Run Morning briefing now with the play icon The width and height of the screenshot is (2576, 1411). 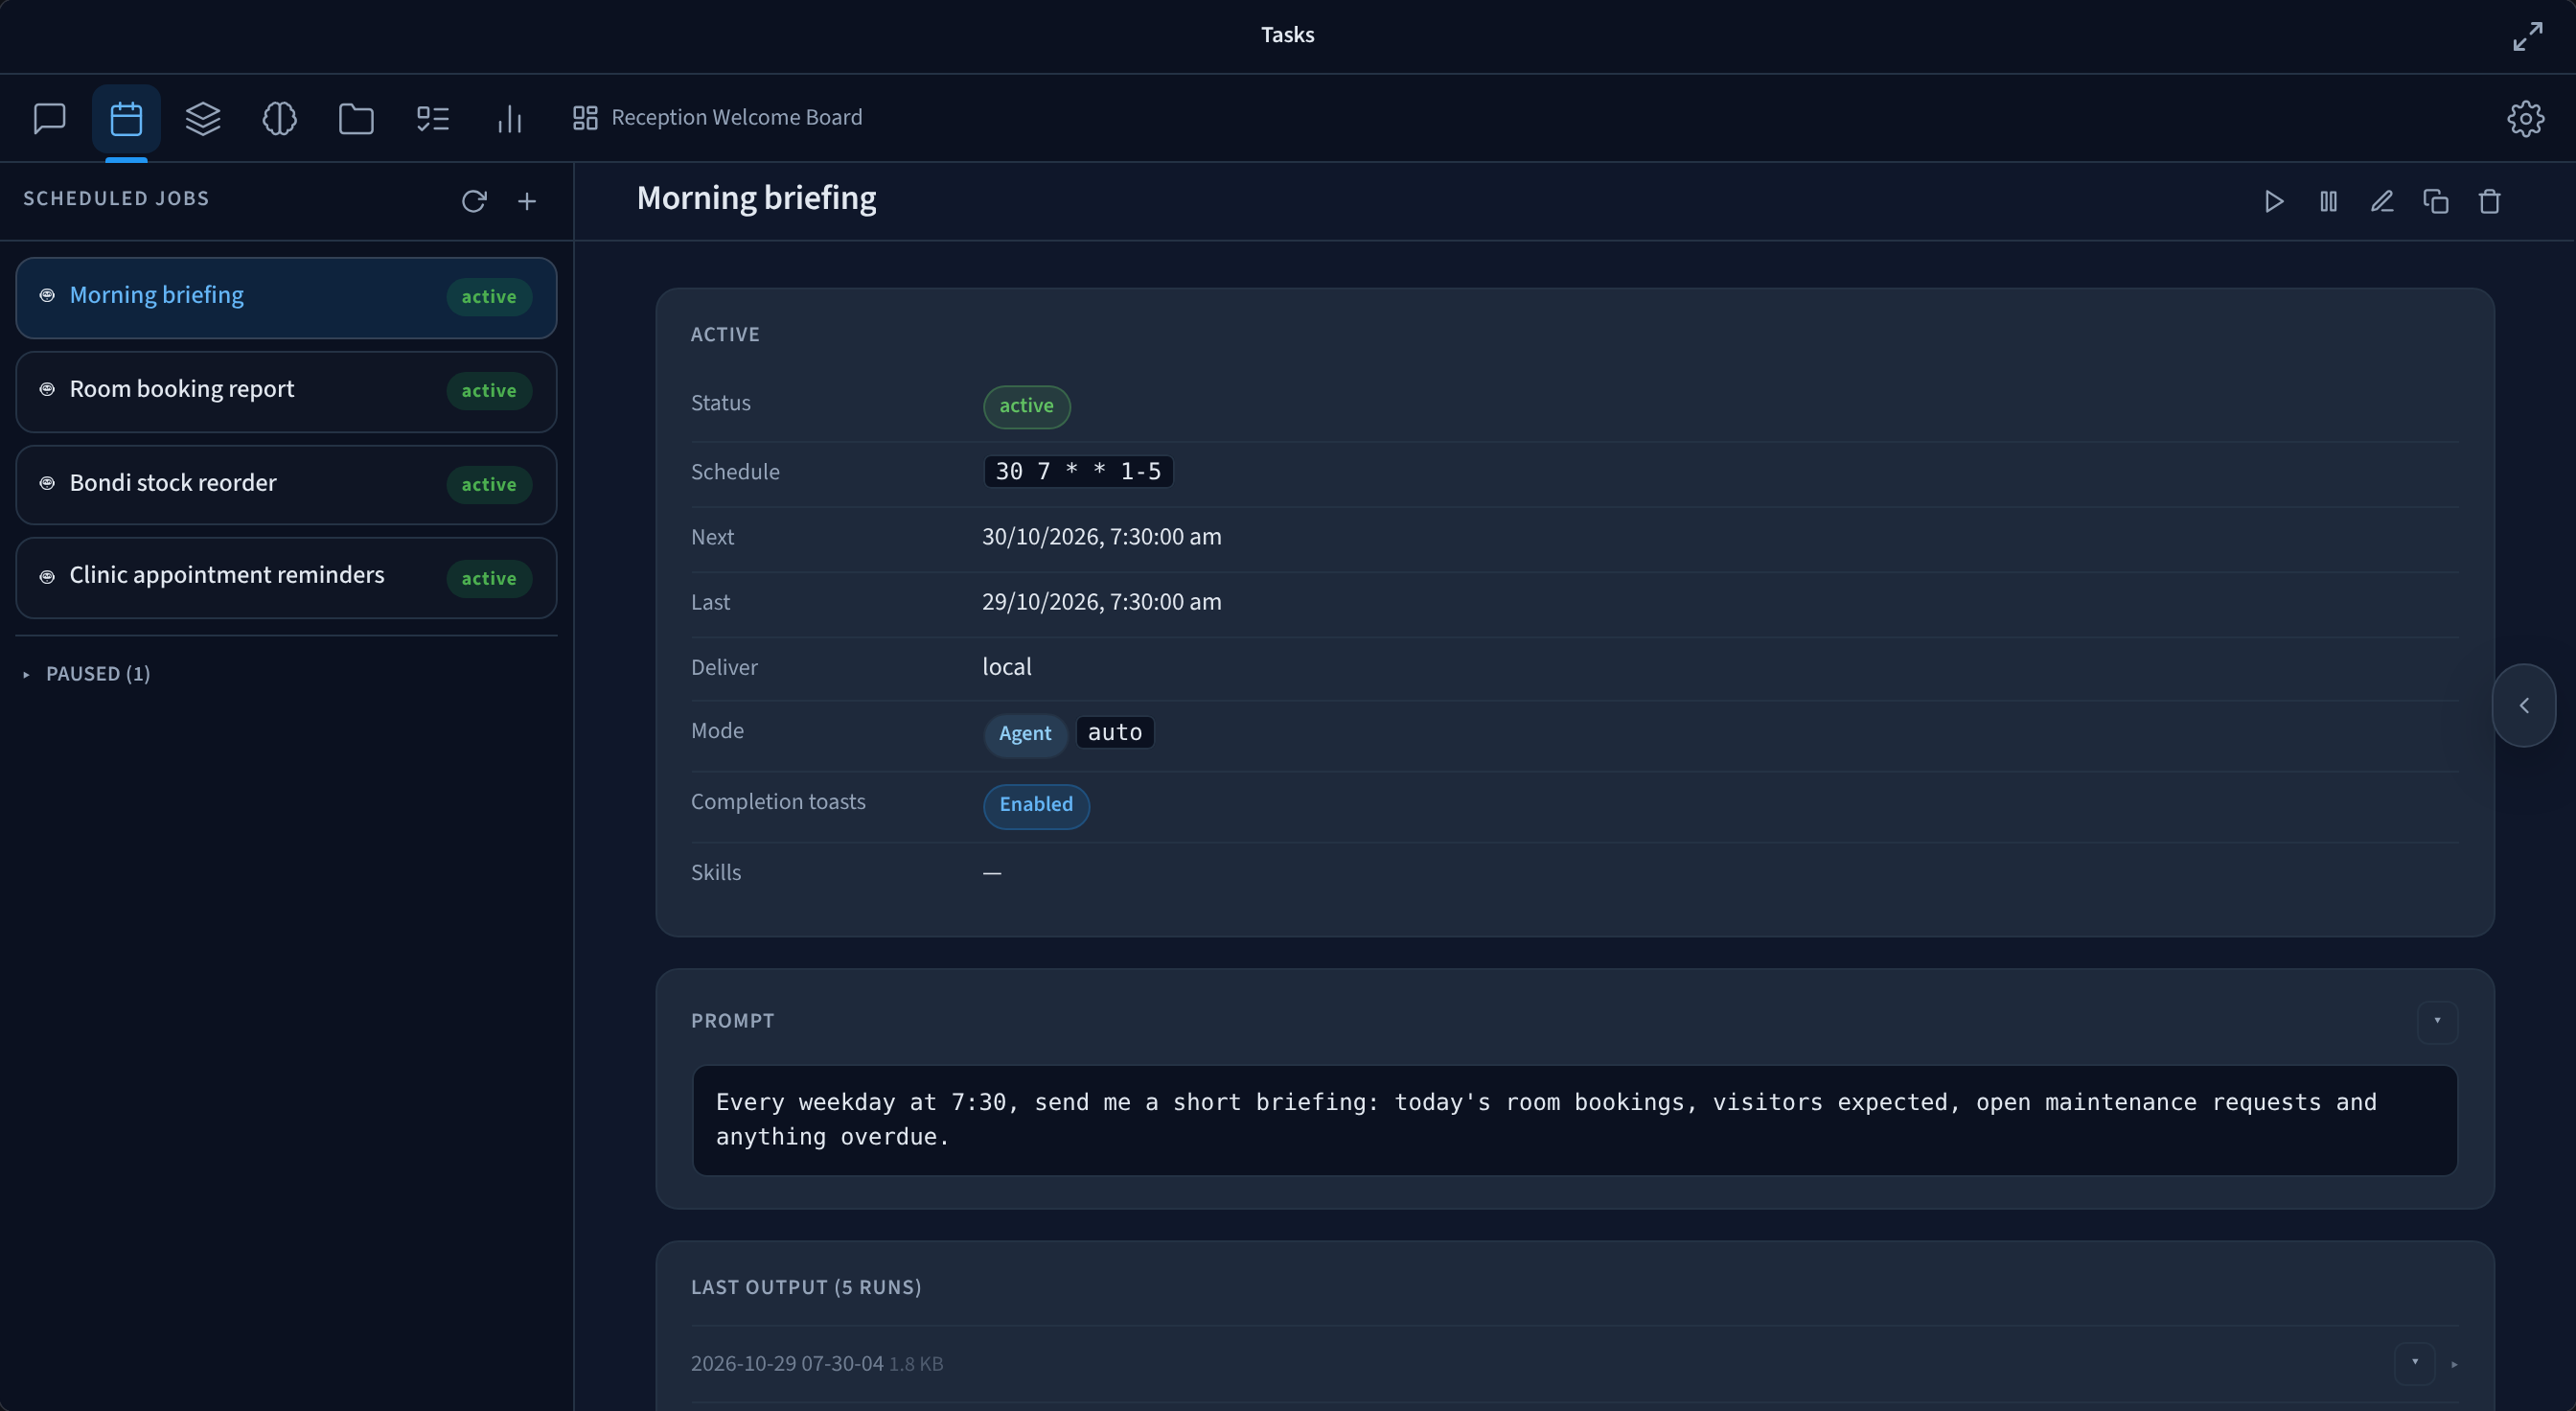[x=2274, y=201]
